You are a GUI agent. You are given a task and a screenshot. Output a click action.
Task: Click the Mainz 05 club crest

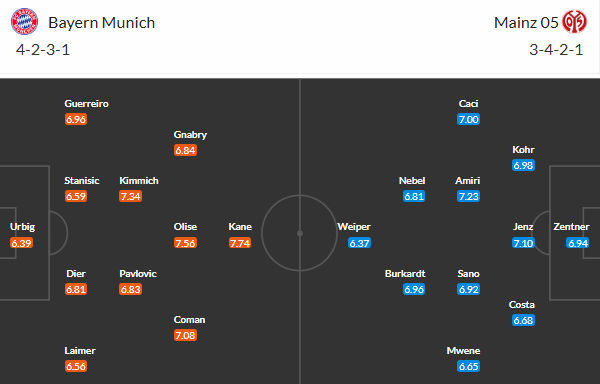574,22
